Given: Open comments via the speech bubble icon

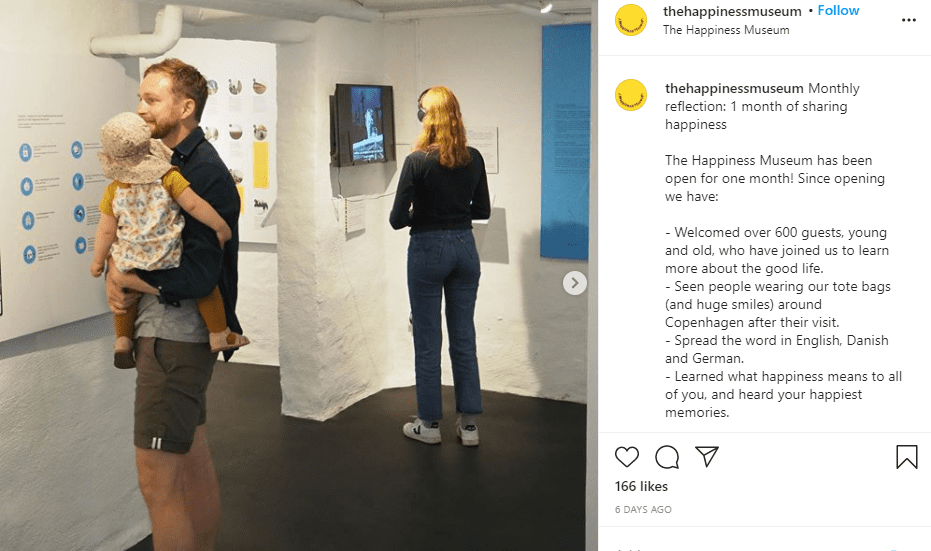Looking at the screenshot, I should 667,457.
